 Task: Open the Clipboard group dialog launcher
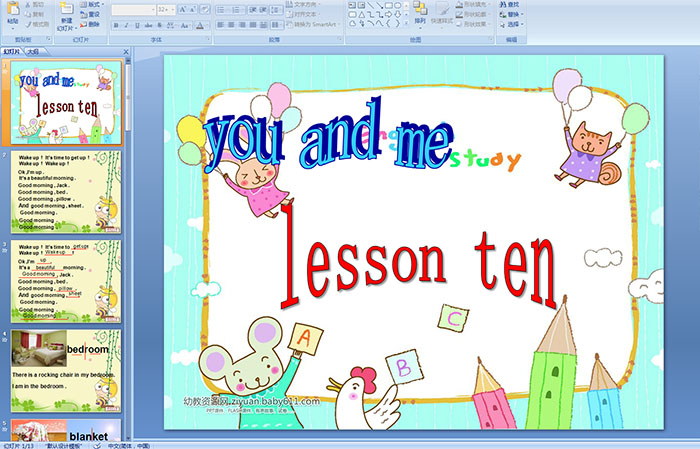pos(49,39)
